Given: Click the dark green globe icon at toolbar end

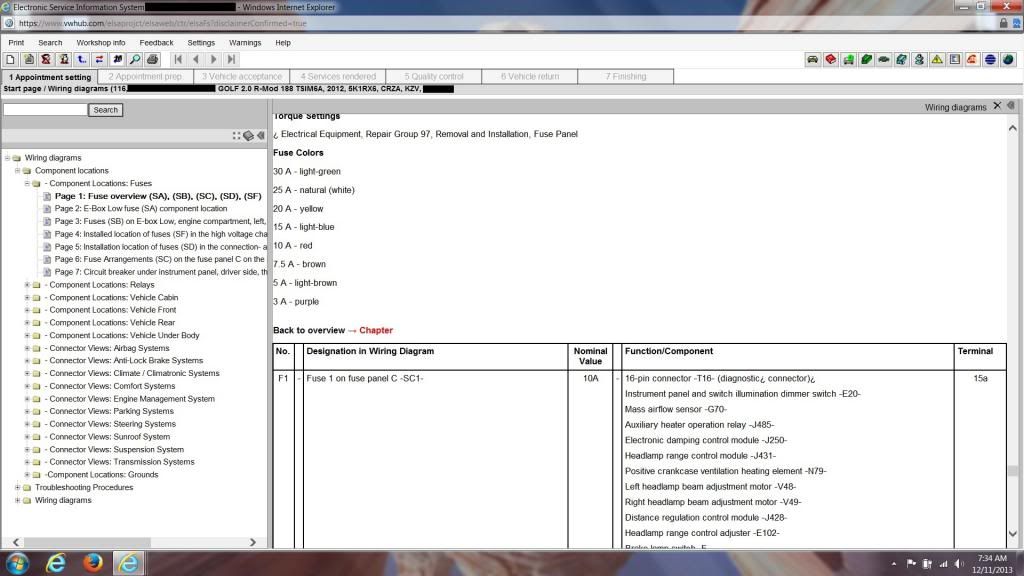Looking at the screenshot, I should (x=1008, y=59).
